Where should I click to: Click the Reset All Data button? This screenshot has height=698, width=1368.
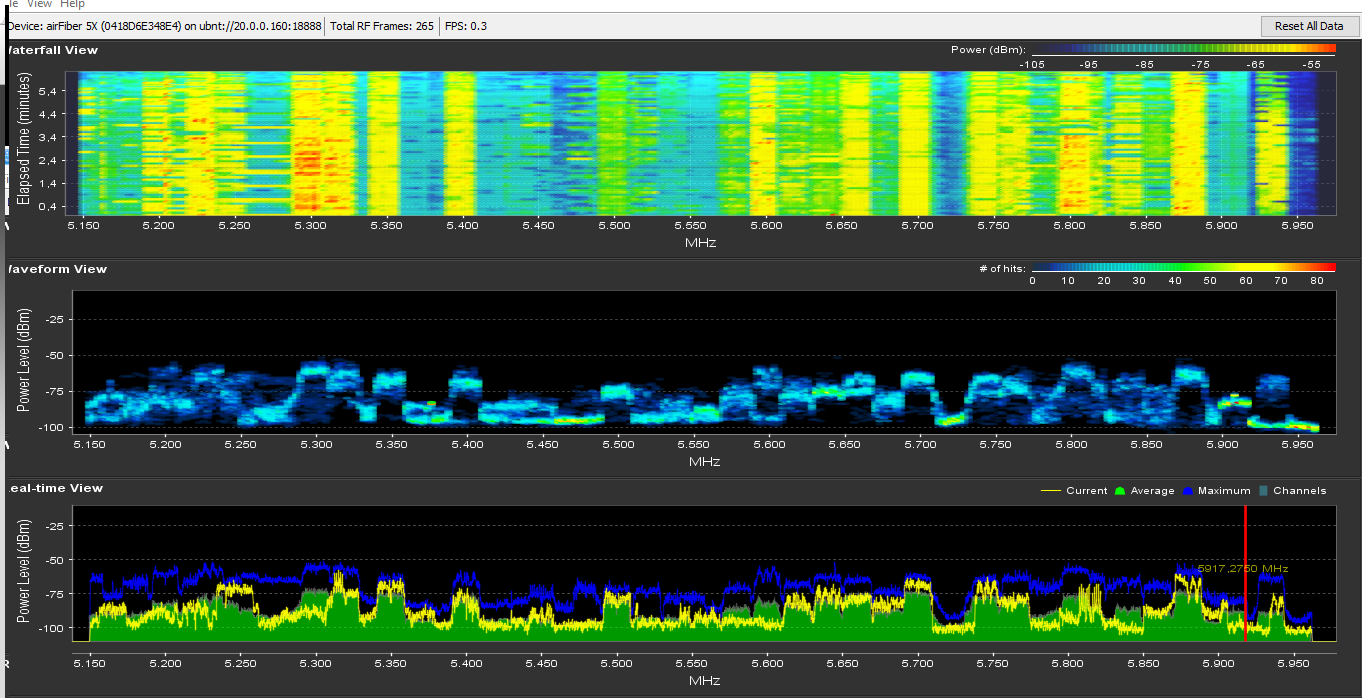[1308, 25]
